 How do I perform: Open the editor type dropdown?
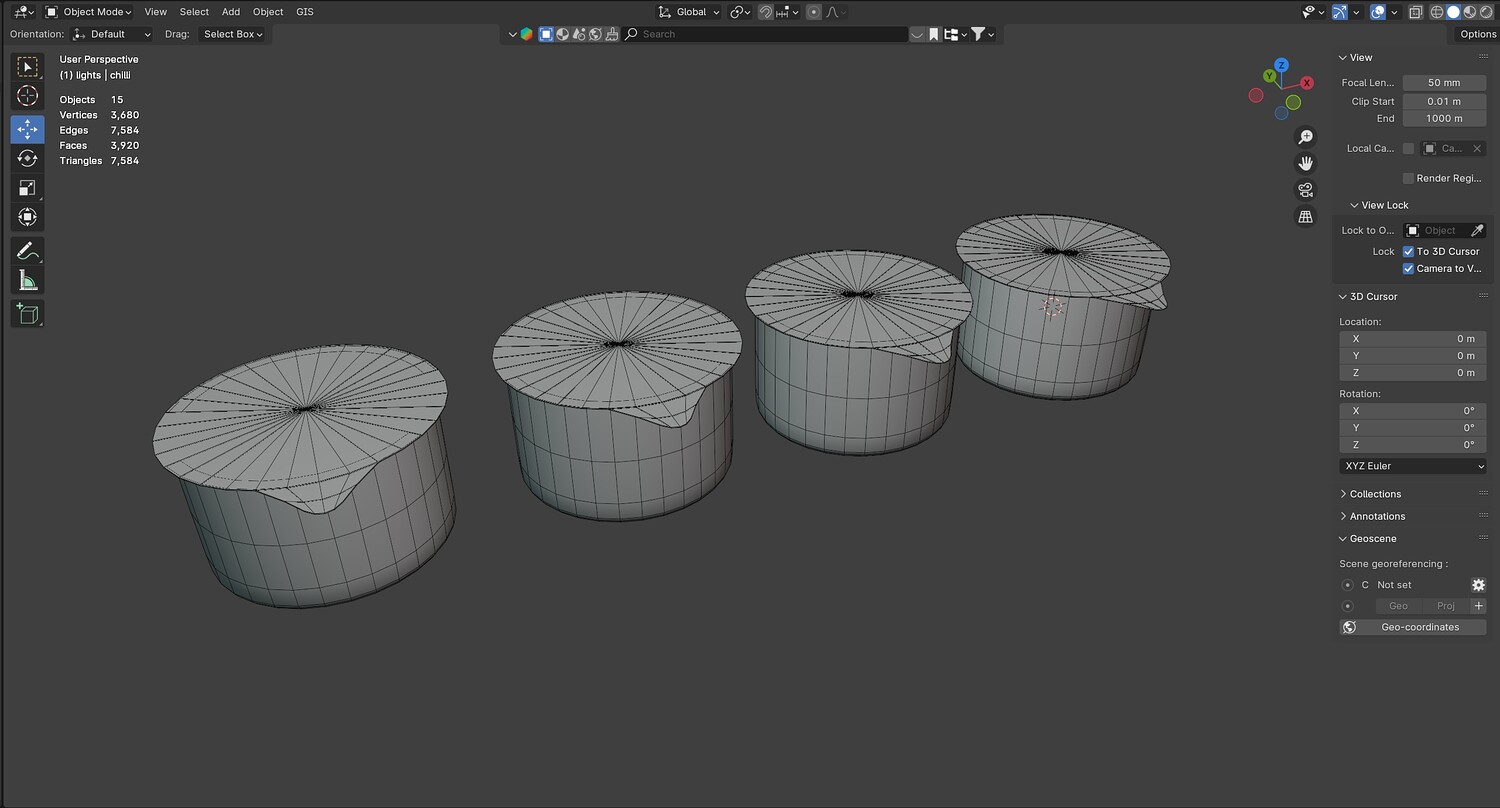tap(24, 12)
